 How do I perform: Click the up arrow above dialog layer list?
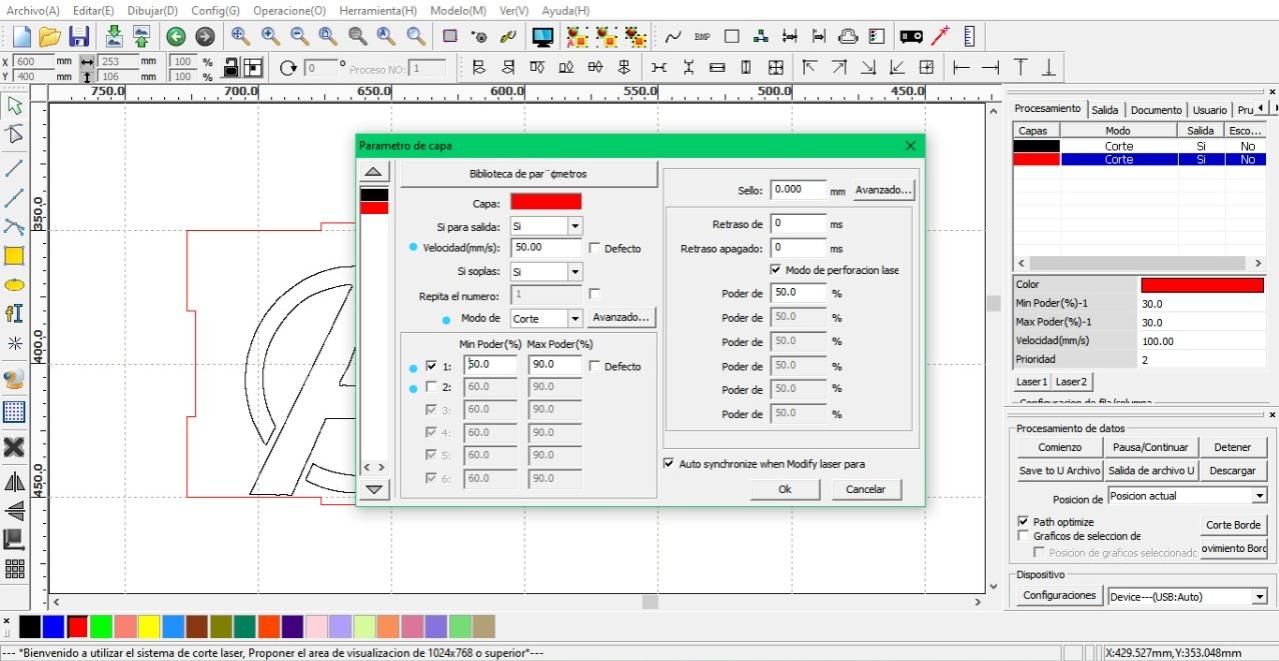pos(372,173)
